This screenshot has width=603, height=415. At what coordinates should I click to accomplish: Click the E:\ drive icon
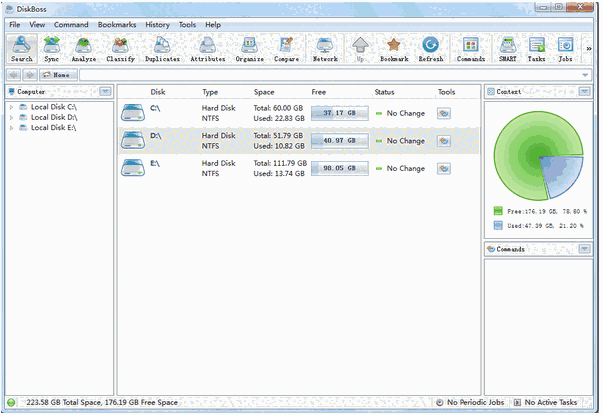click(x=133, y=168)
